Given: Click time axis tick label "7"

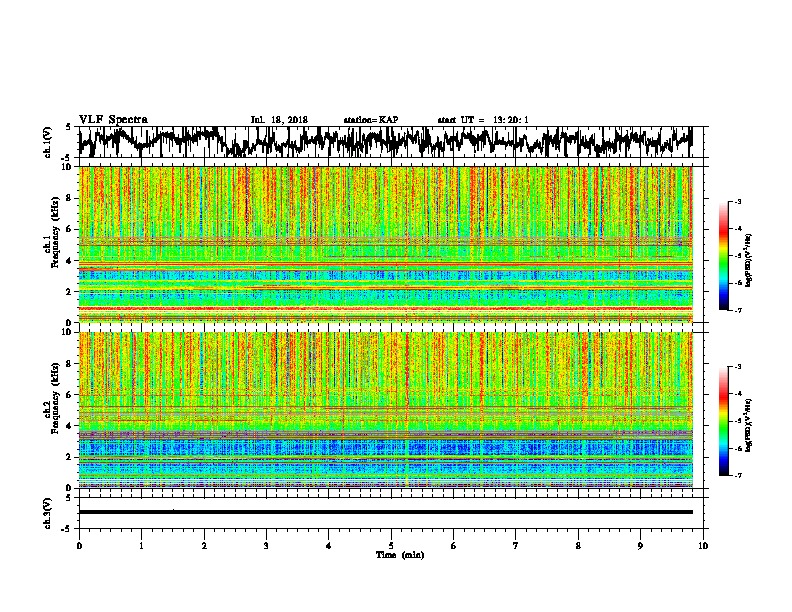Looking at the screenshot, I should 516,546.
